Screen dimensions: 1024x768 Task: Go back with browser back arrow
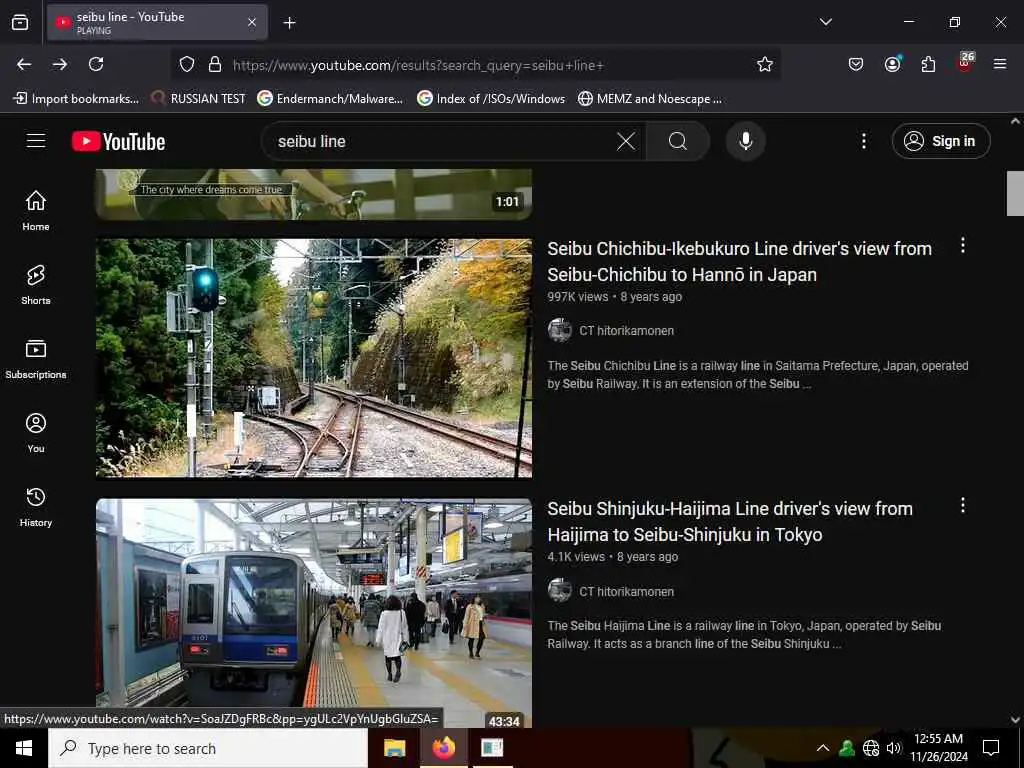point(24,64)
